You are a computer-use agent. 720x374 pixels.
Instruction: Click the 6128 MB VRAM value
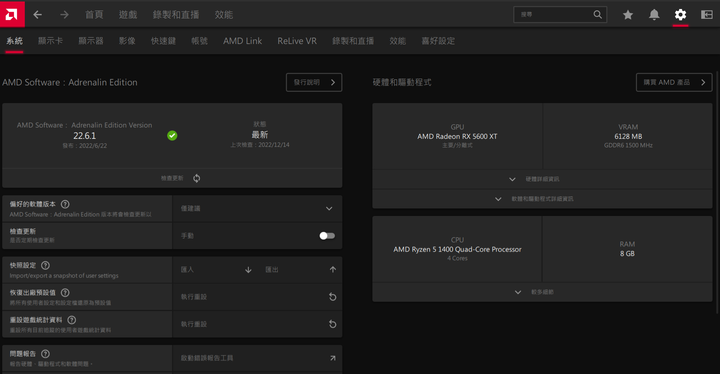(628, 136)
